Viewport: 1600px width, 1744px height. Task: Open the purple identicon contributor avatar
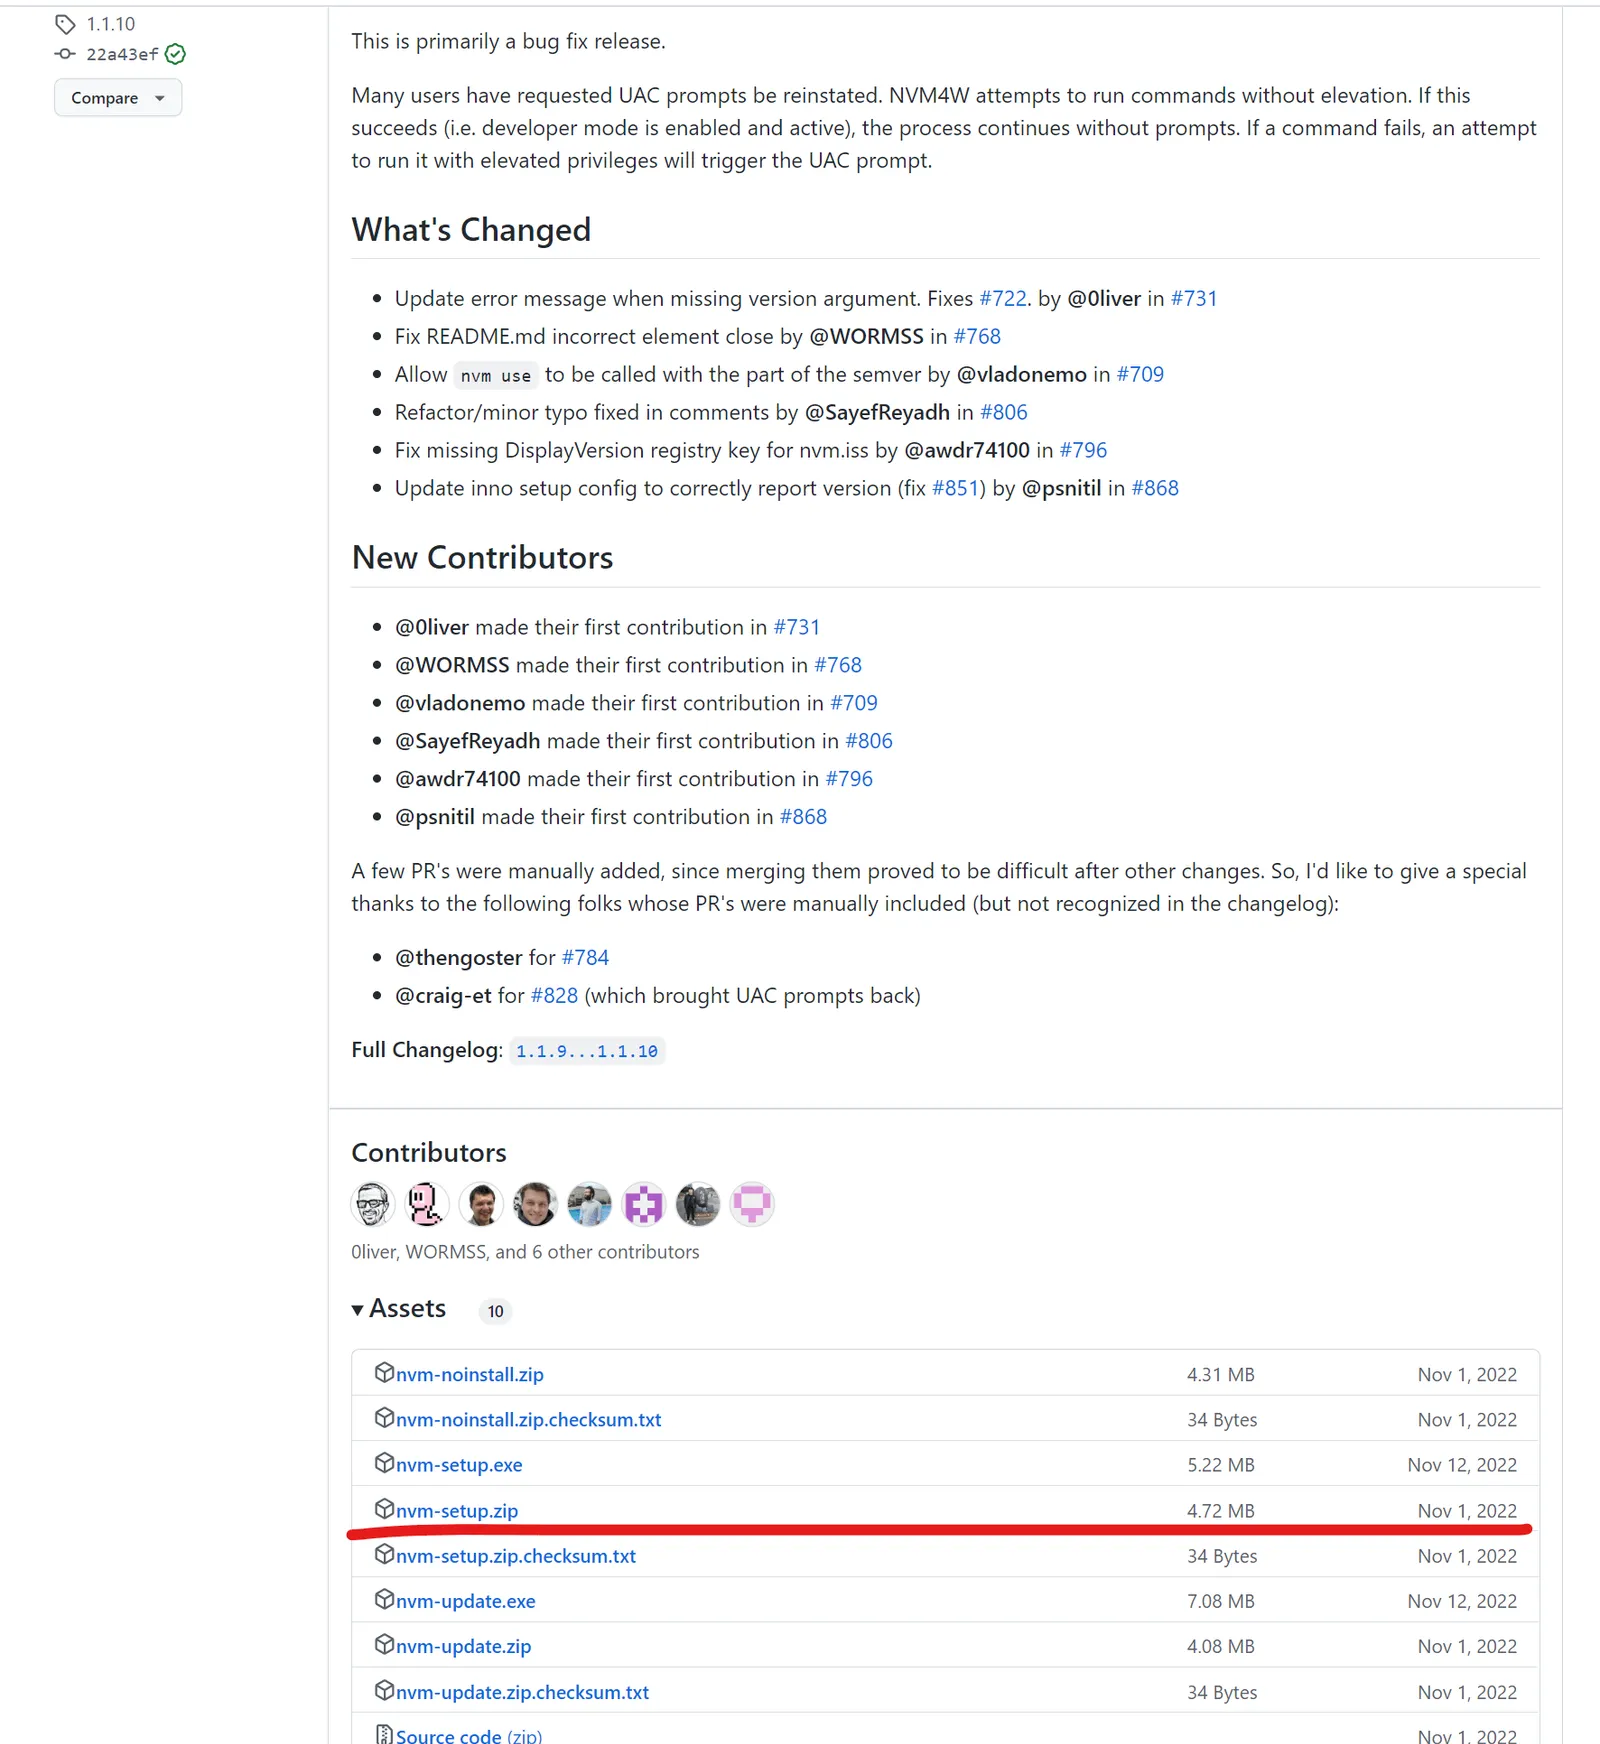pos(643,1204)
